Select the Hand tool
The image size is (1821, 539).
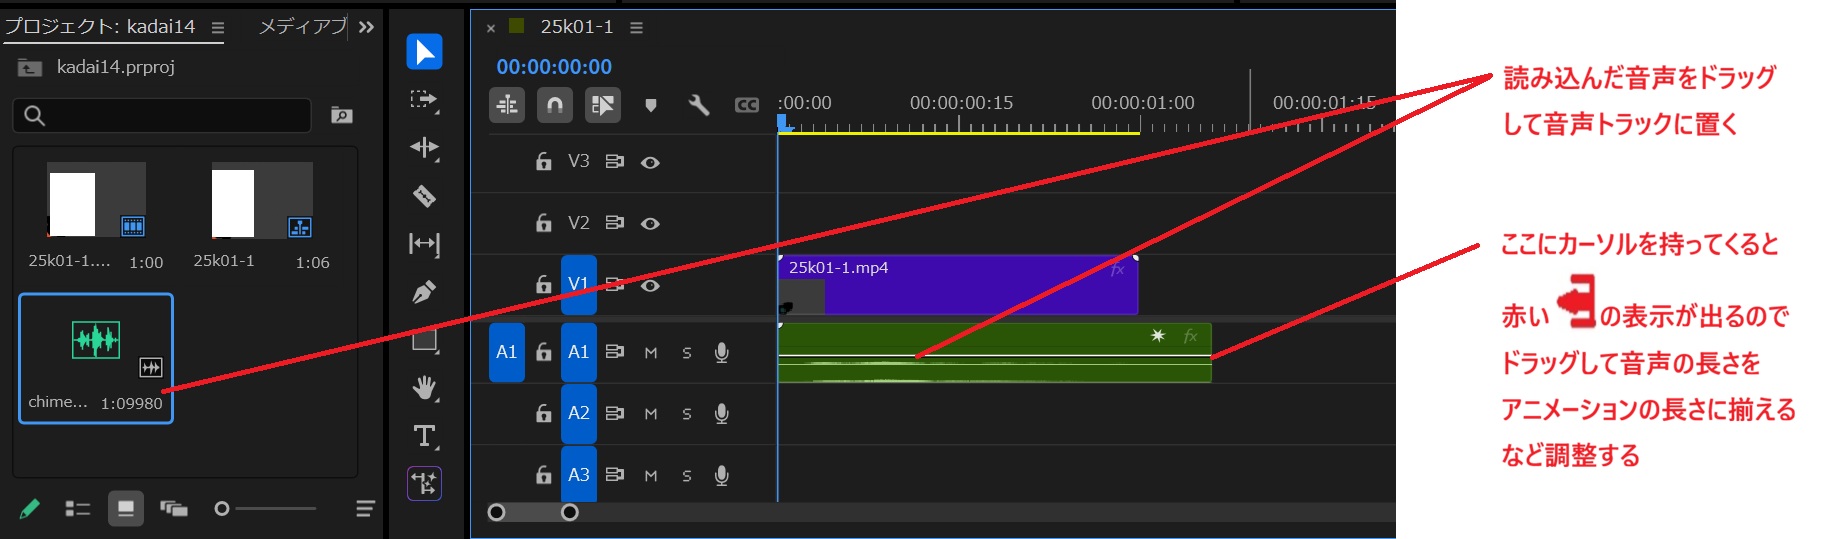pyautogui.click(x=424, y=388)
